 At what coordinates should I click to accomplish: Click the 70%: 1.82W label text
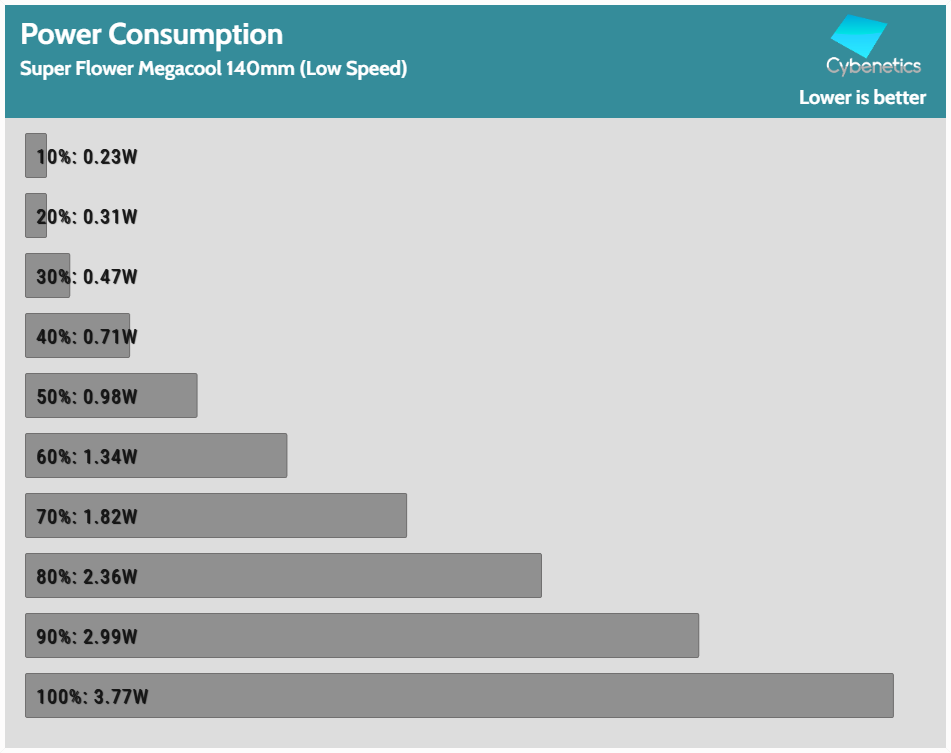(x=87, y=517)
